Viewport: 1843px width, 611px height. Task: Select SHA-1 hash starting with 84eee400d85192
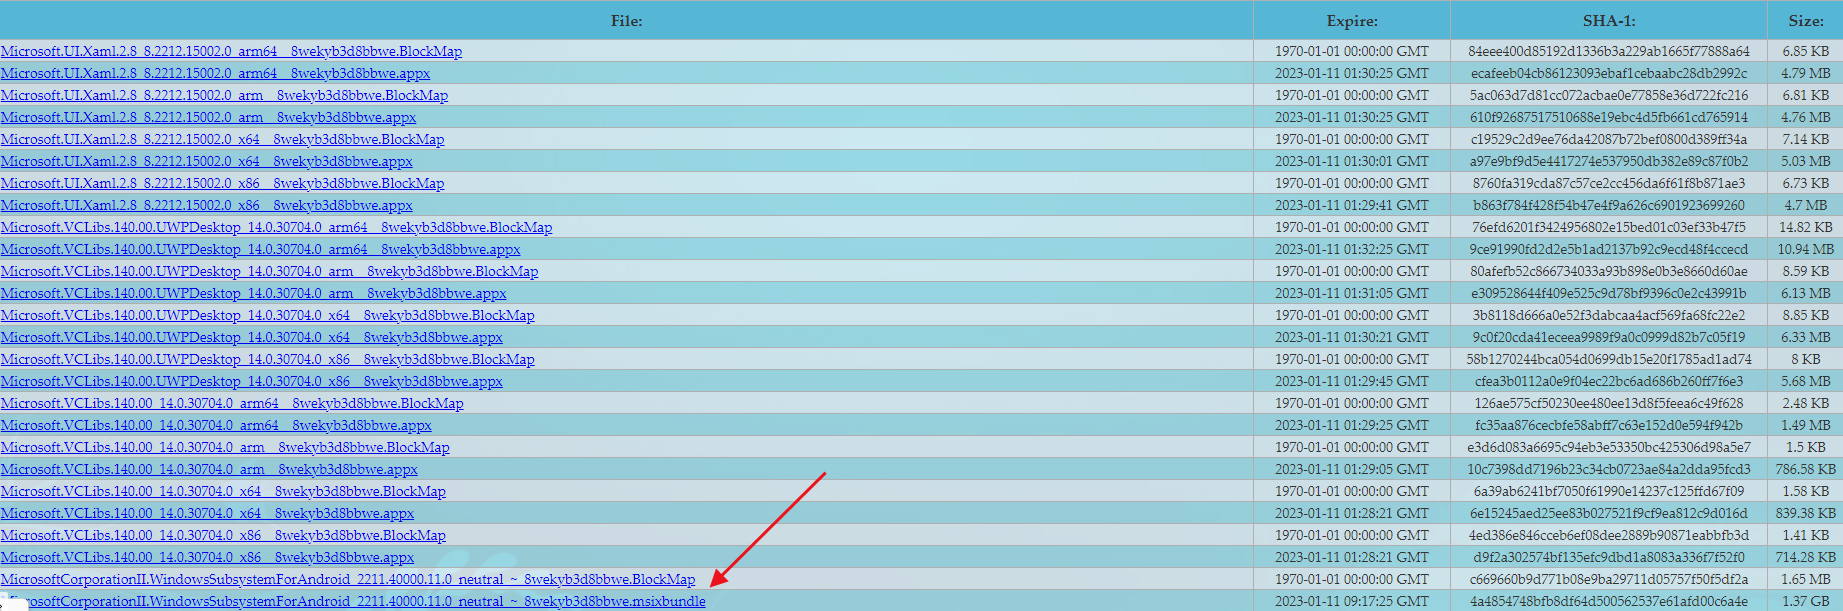pyautogui.click(x=1609, y=51)
